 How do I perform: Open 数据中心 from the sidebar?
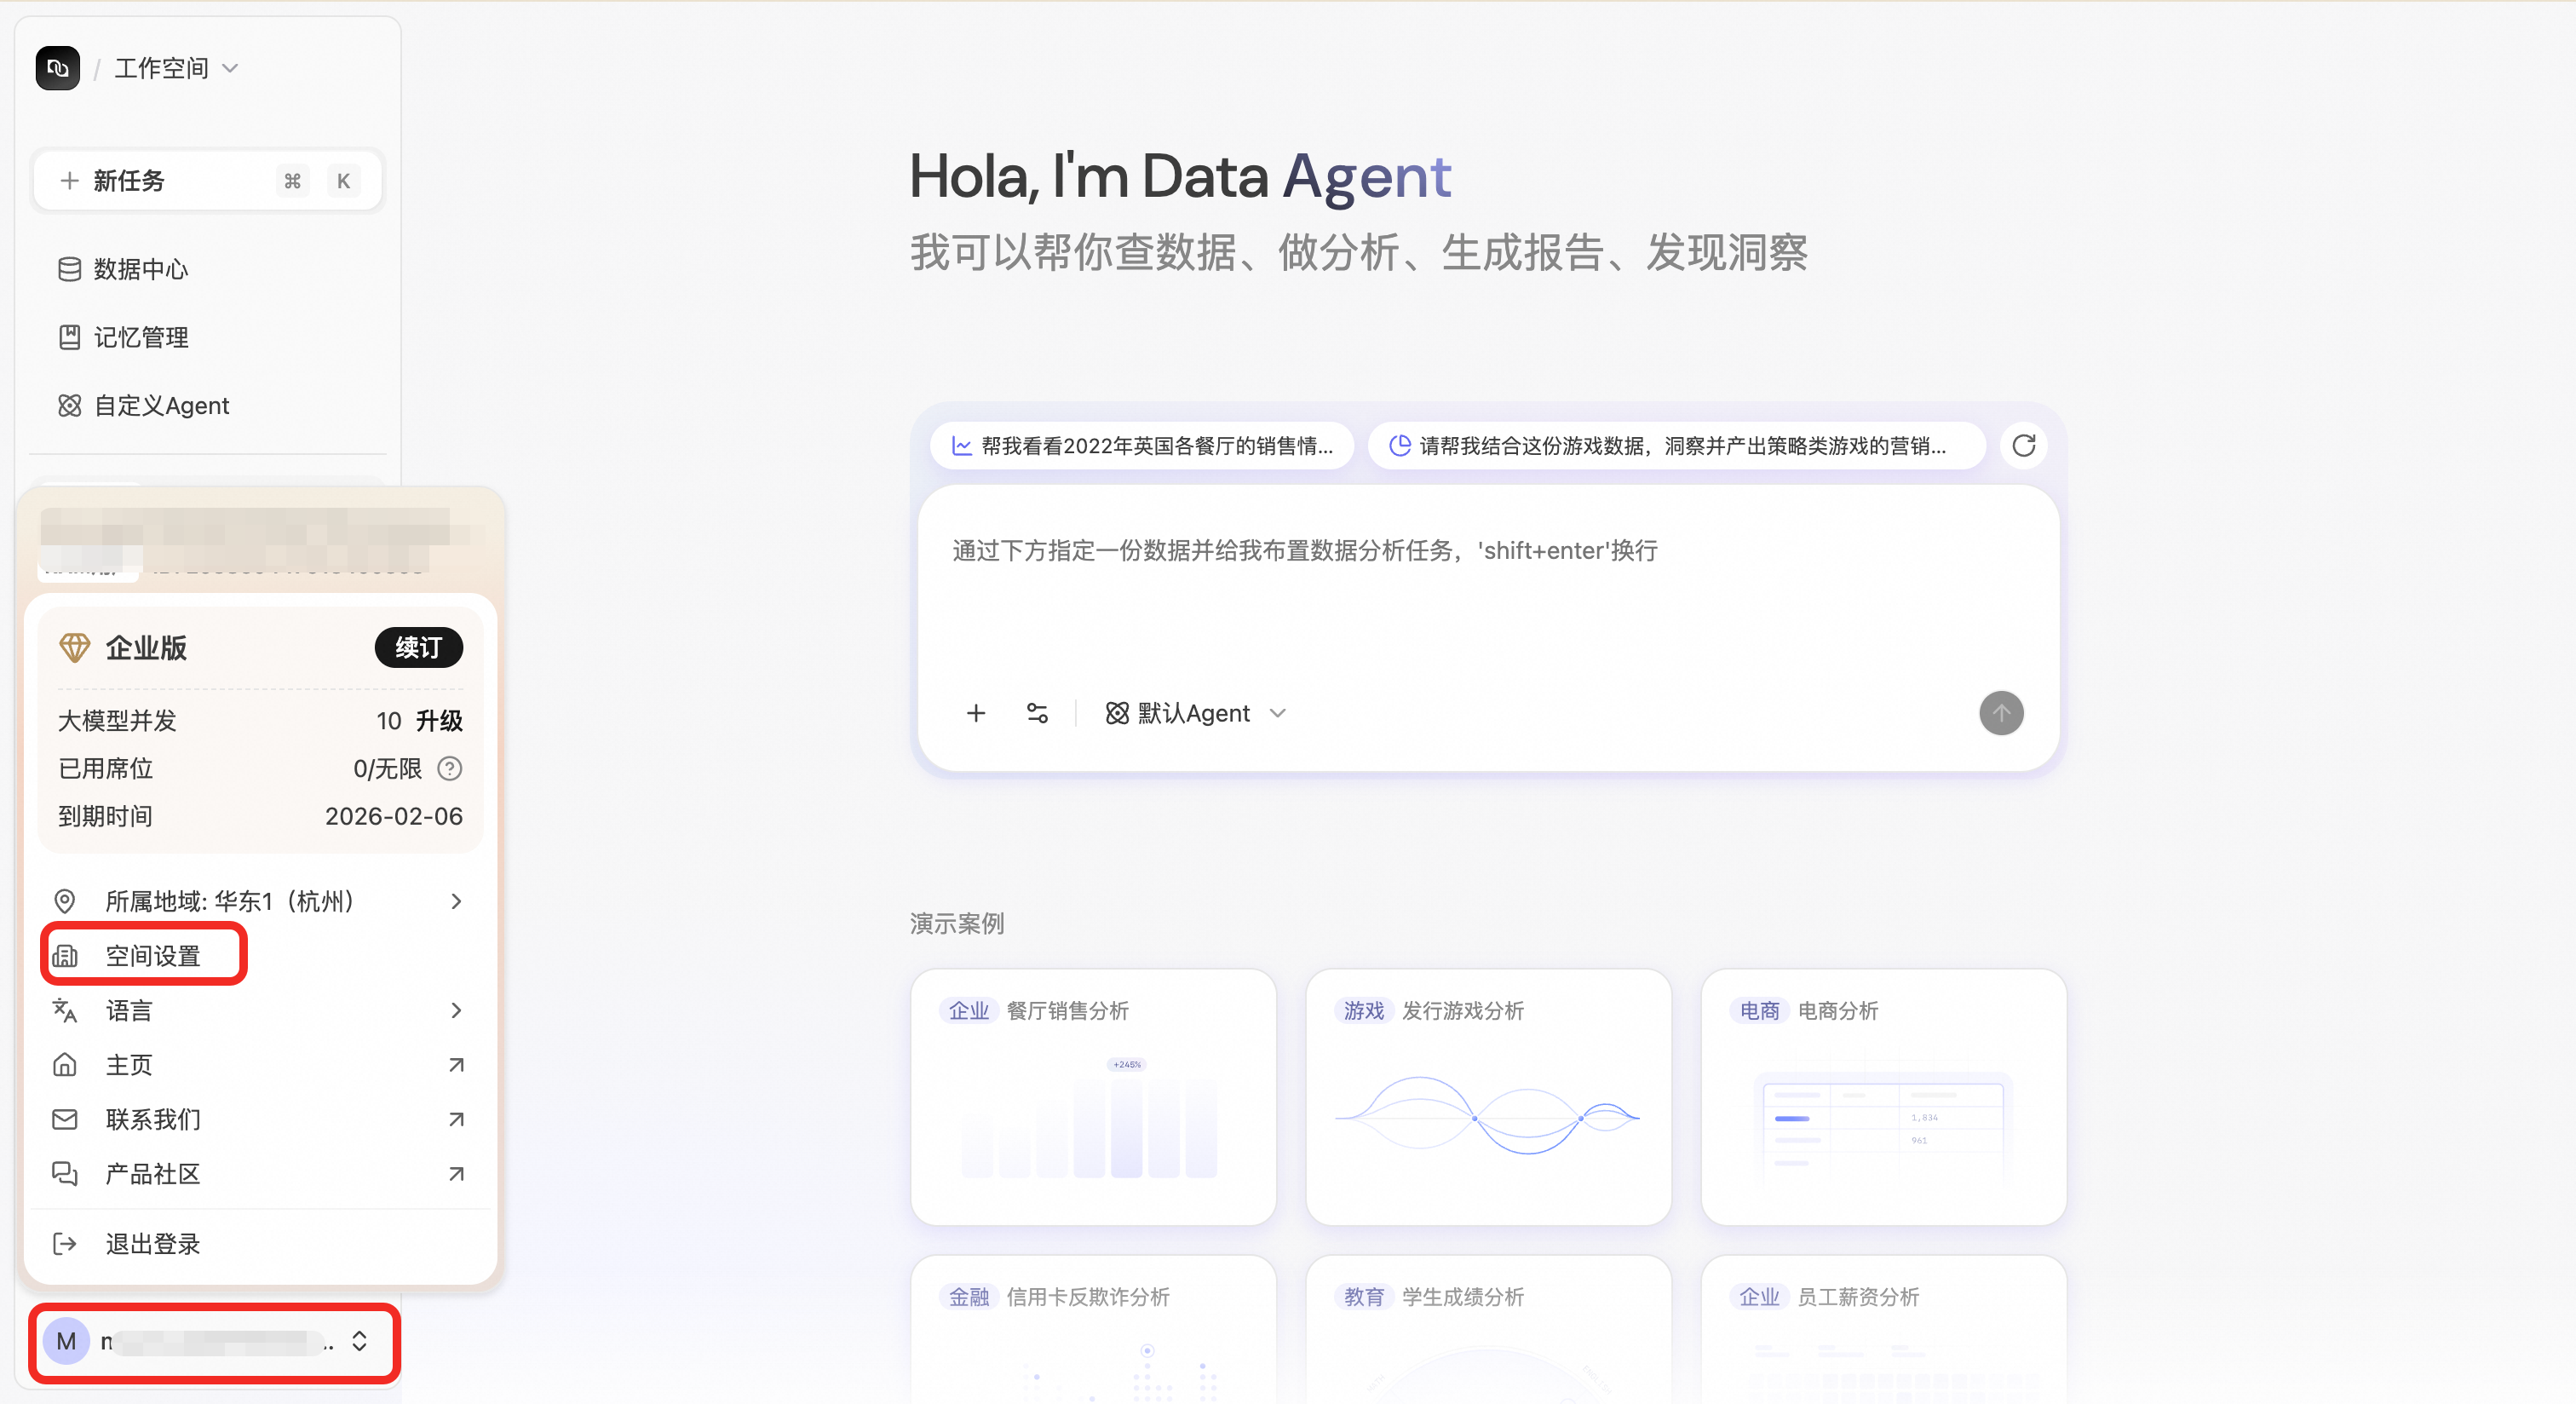[140, 269]
